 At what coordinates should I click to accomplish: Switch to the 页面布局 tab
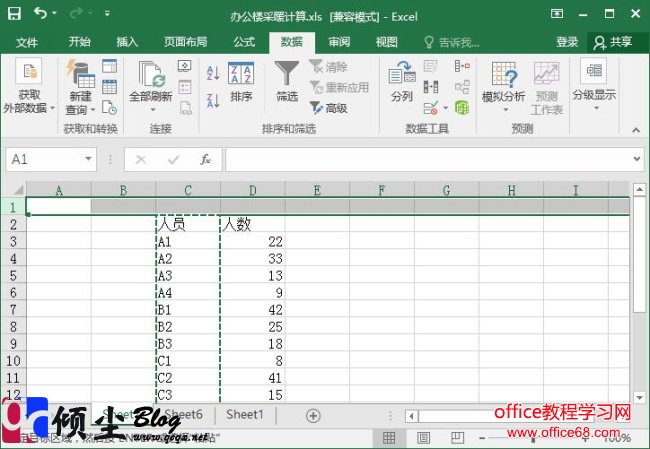click(185, 42)
